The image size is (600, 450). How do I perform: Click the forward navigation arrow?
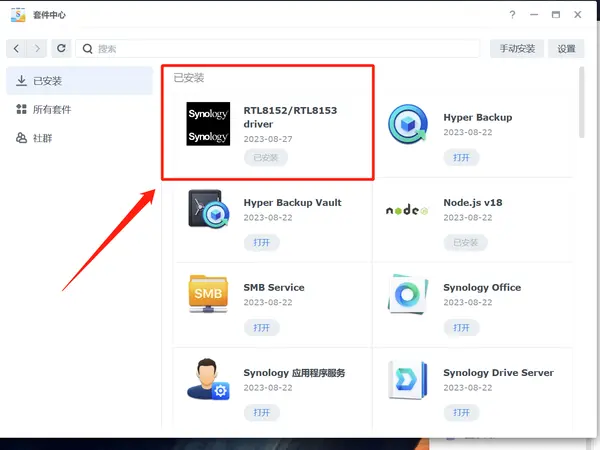(x=37, y=49)
